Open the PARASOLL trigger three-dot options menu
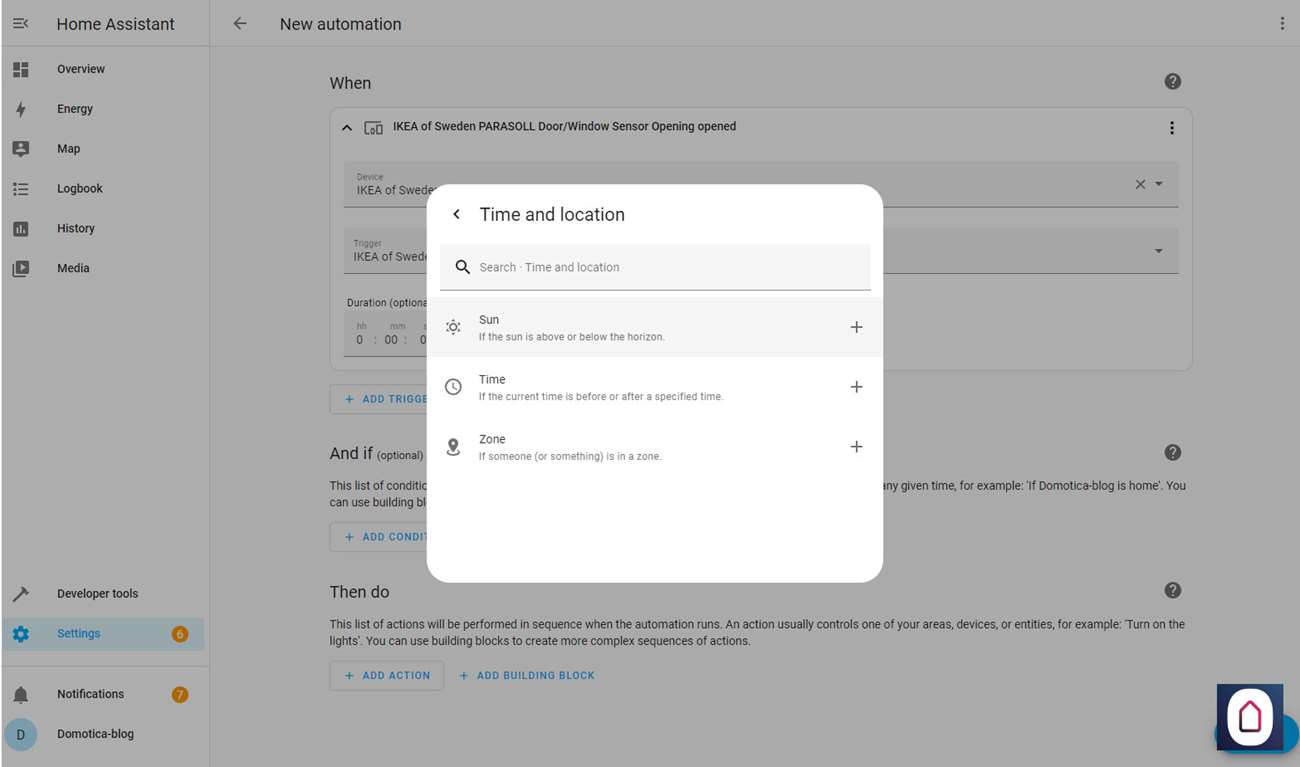The image size is (1300, 767). tap(1172, 128)
